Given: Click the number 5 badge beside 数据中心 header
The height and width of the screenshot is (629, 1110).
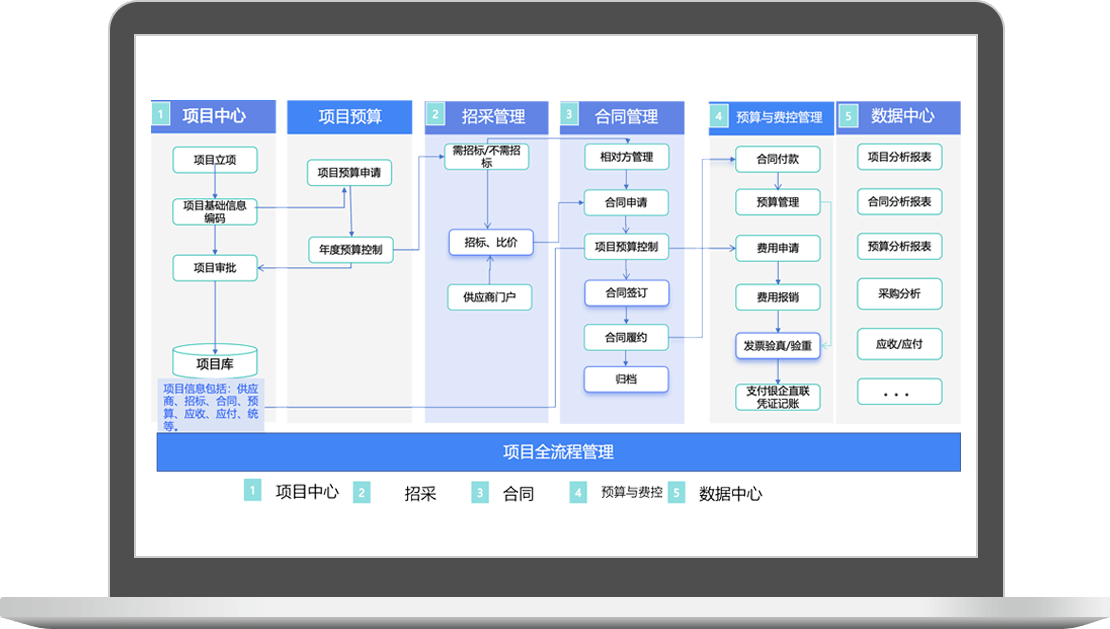Looking at the screenshot, I should [x=848, y=117].
